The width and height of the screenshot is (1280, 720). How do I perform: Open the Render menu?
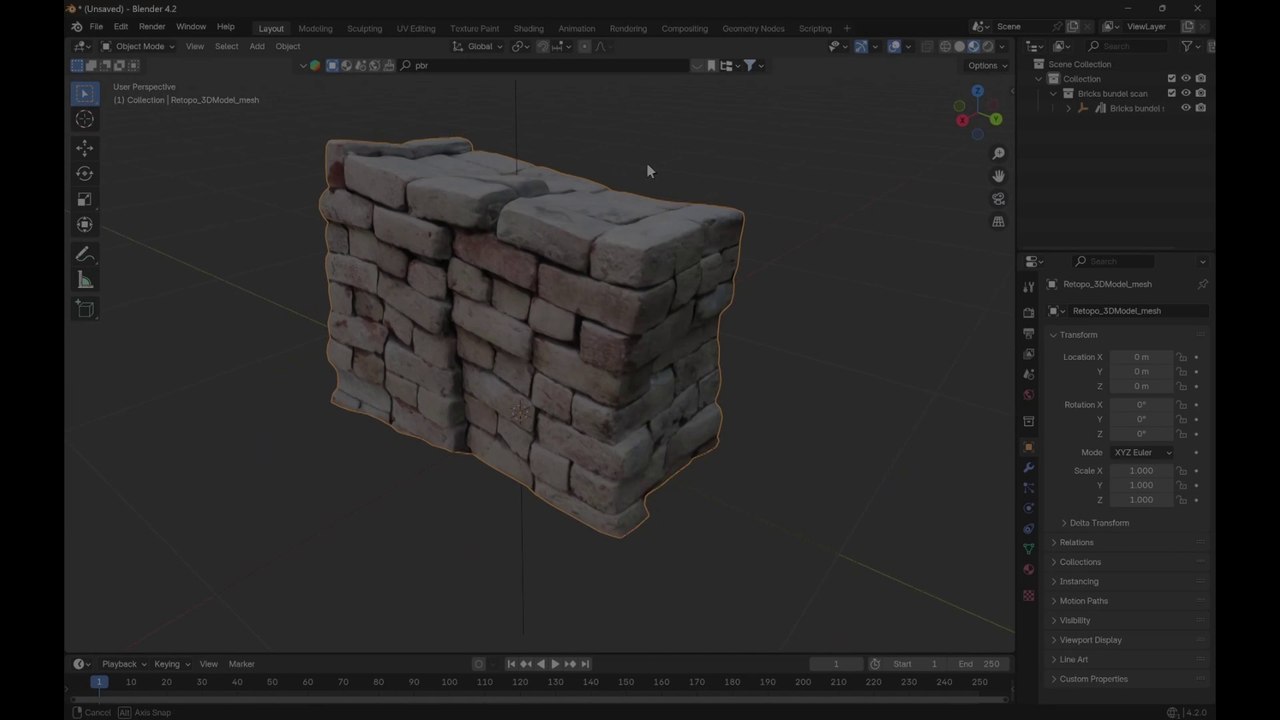pyautogui.click(x=152, y=27)
